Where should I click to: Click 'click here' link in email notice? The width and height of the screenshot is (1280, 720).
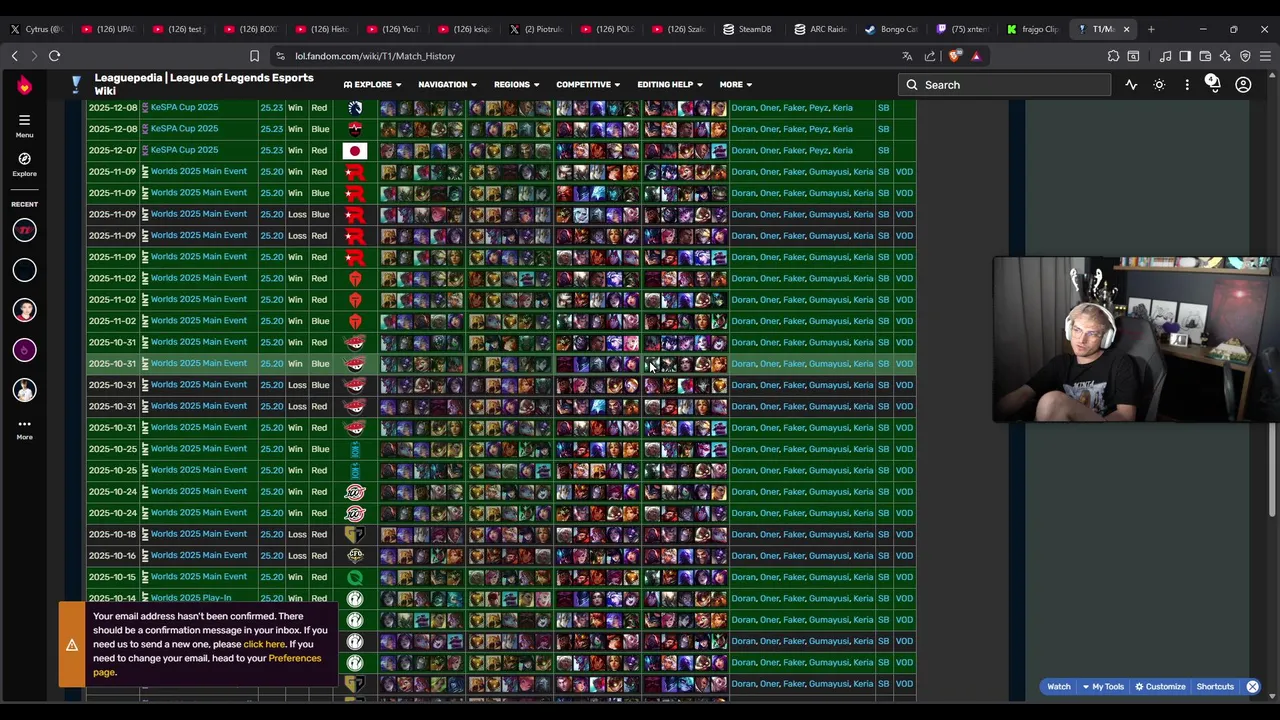(x=264, y=644)
